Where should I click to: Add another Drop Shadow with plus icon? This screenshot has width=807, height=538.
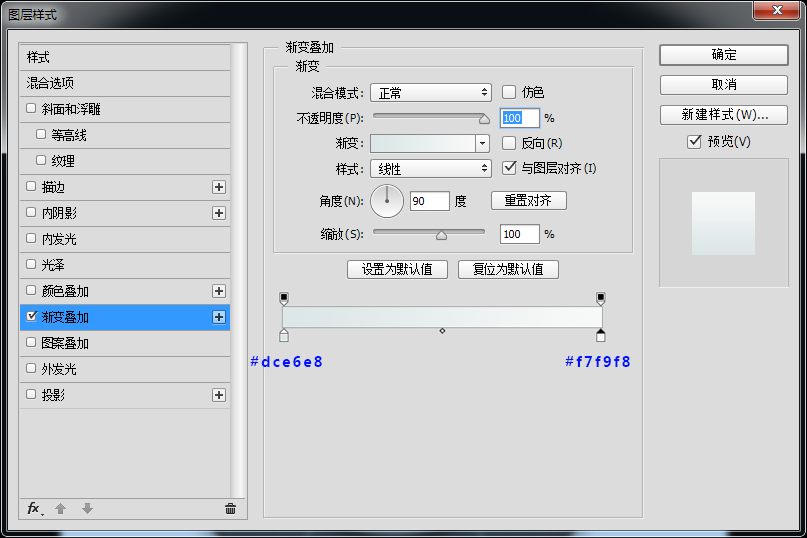coord(219,395)
